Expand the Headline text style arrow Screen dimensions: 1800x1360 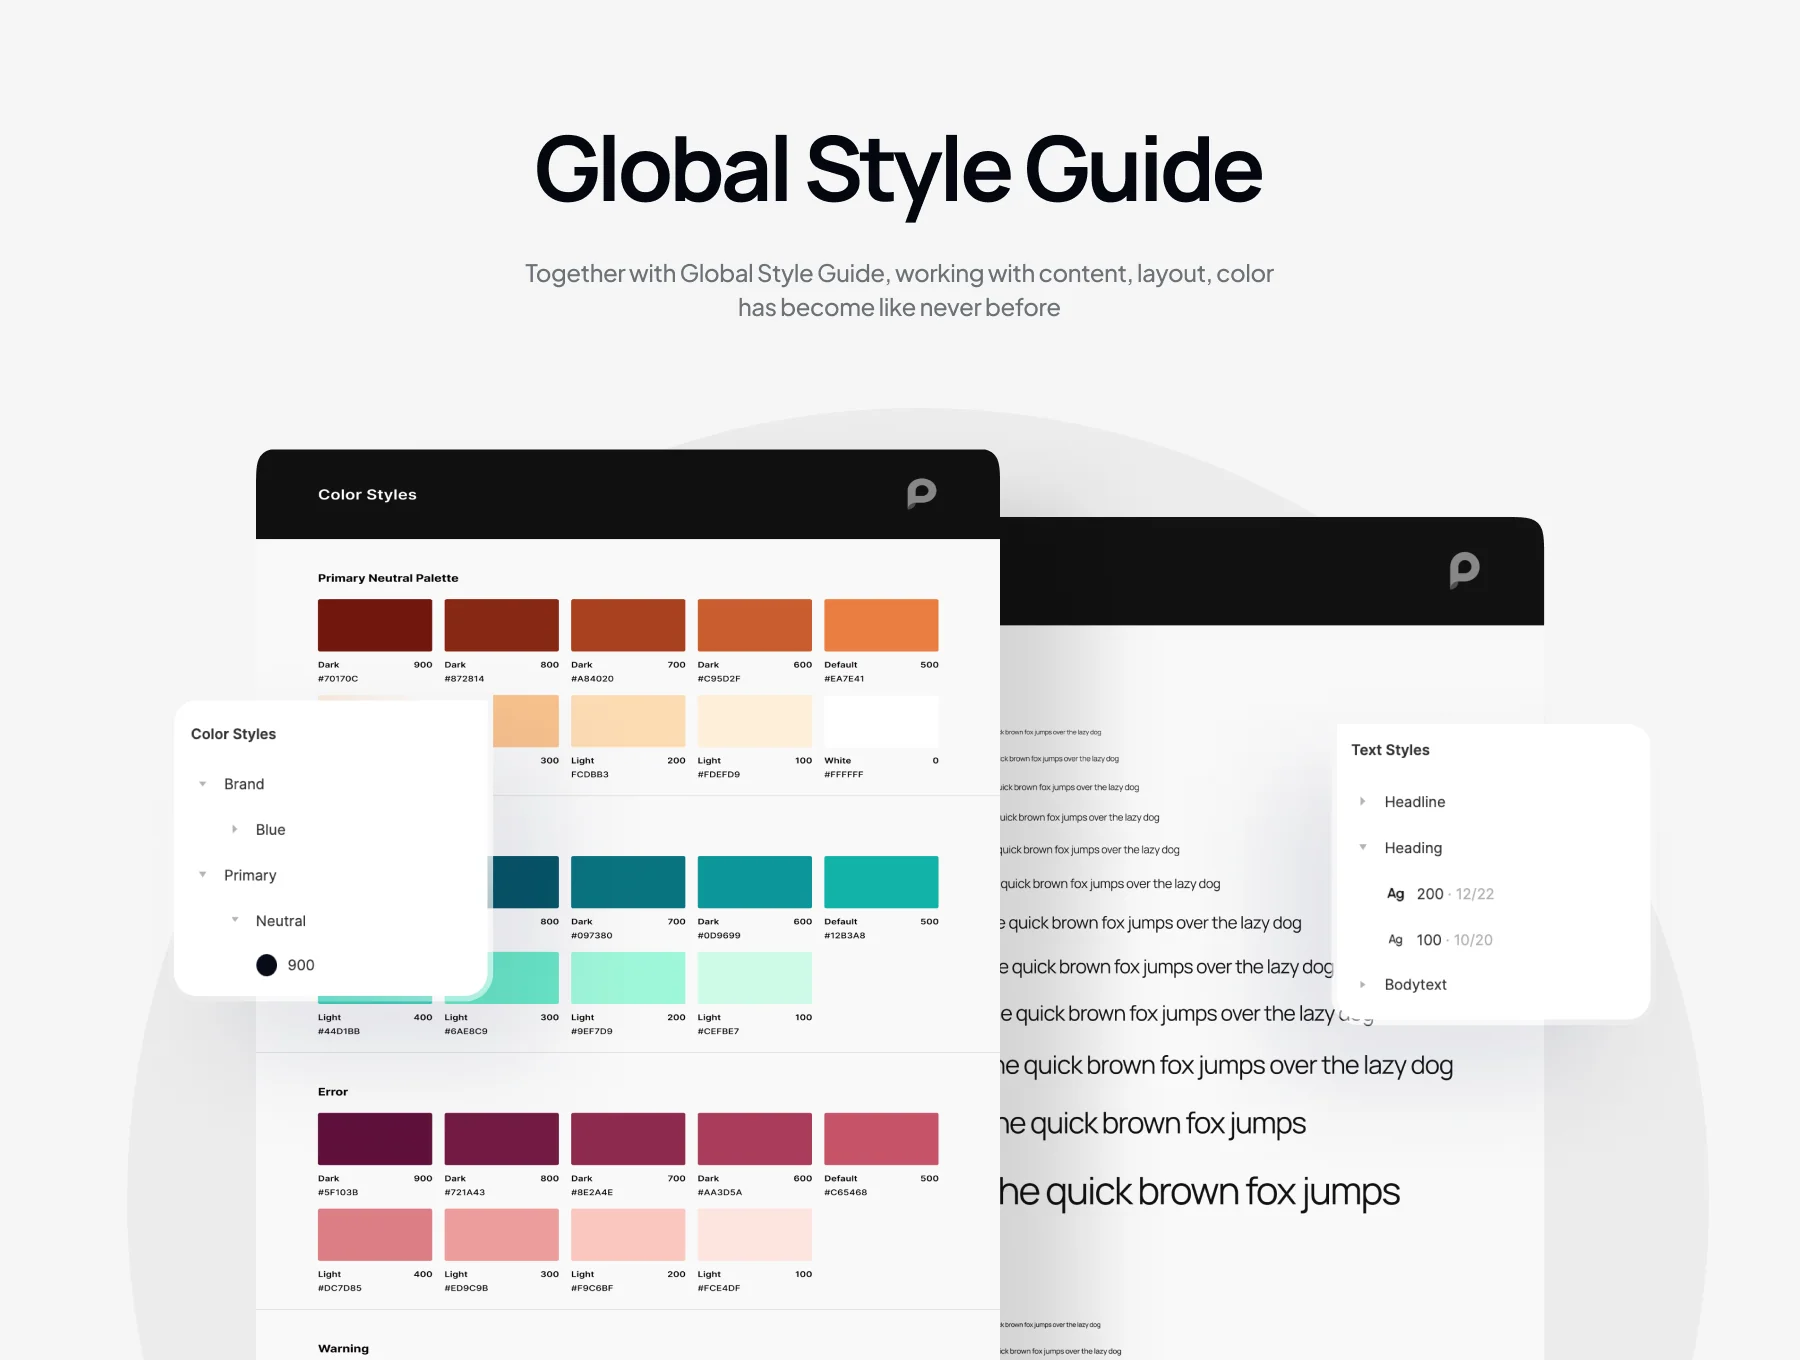1363,801
